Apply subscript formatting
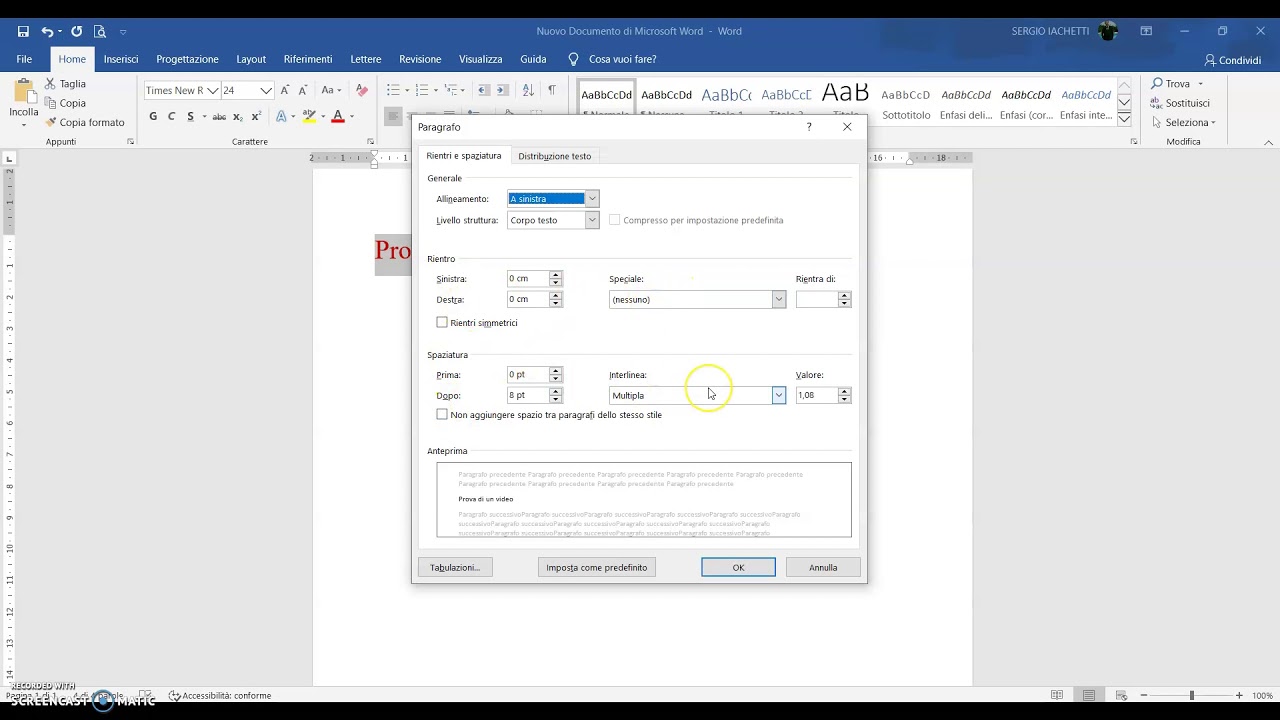 point(238,117)
